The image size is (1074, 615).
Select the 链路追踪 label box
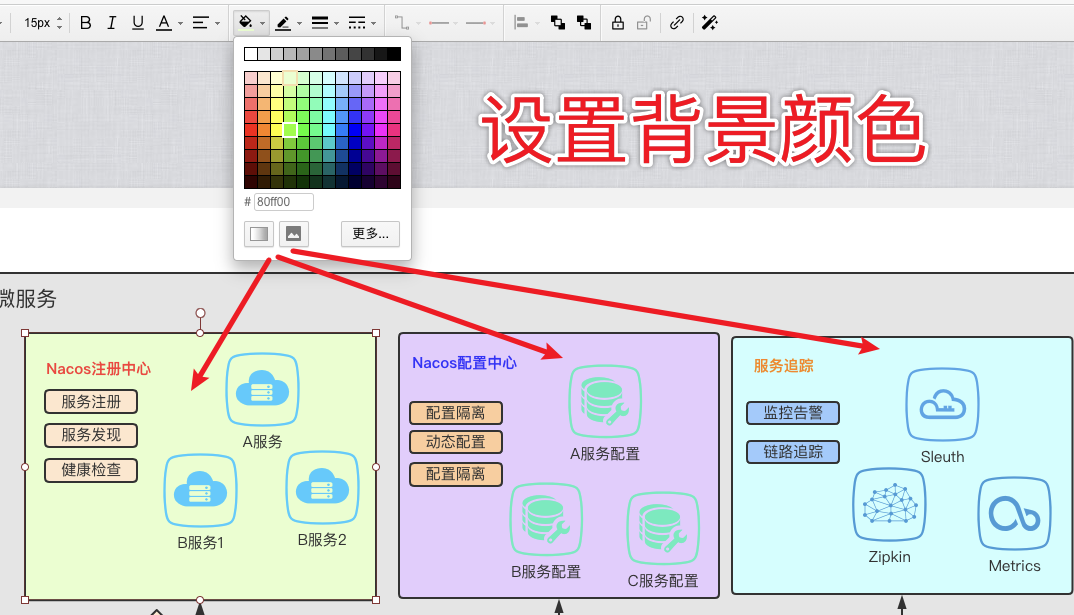[x=792, y=452]
